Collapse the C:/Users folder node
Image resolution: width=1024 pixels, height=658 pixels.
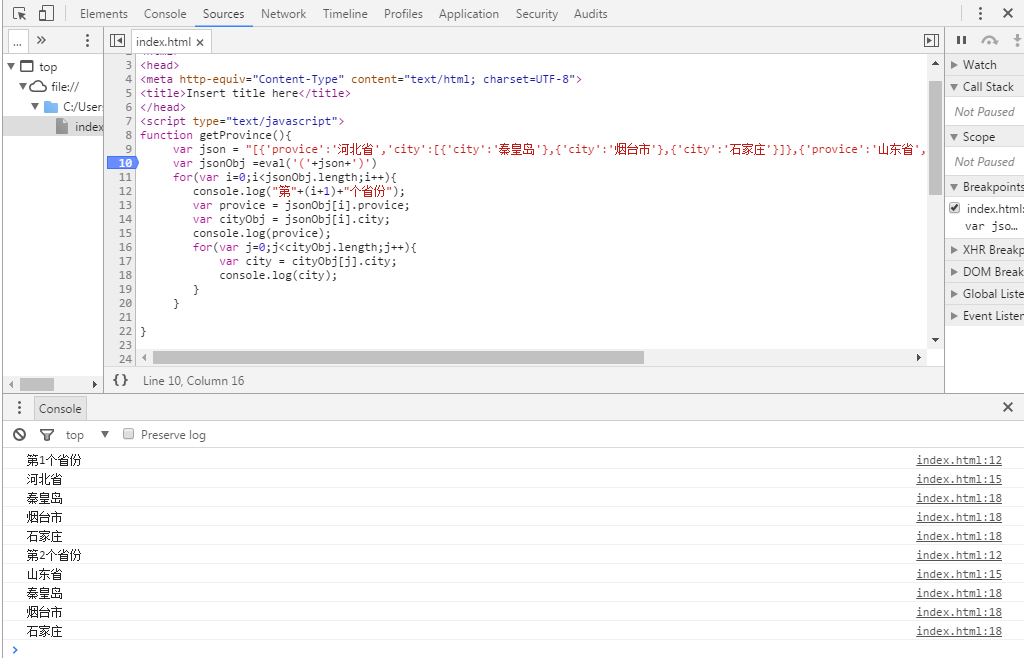coord(35,106)
